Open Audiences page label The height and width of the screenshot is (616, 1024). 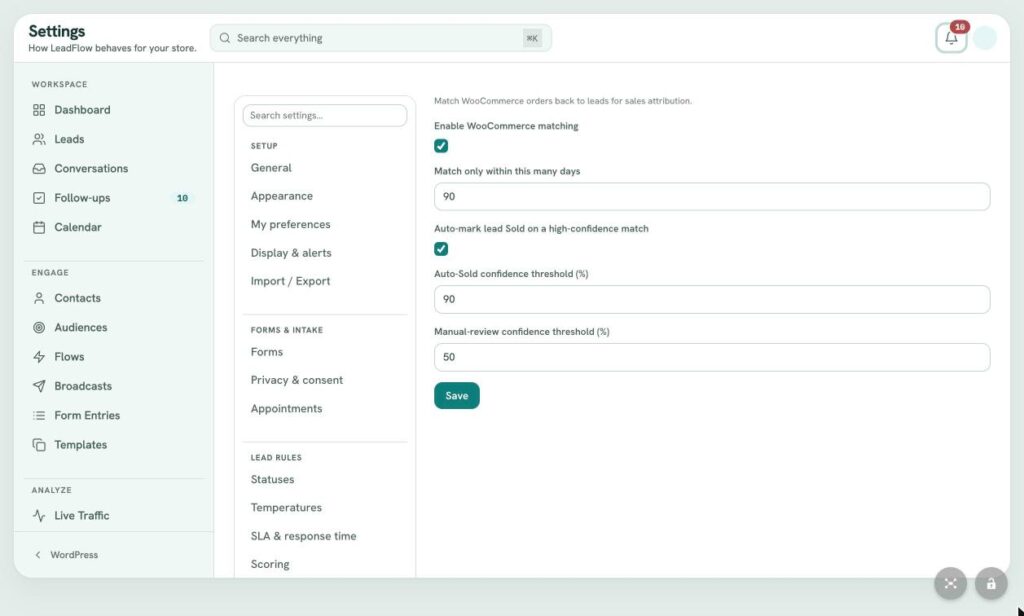tap(80, 327)
